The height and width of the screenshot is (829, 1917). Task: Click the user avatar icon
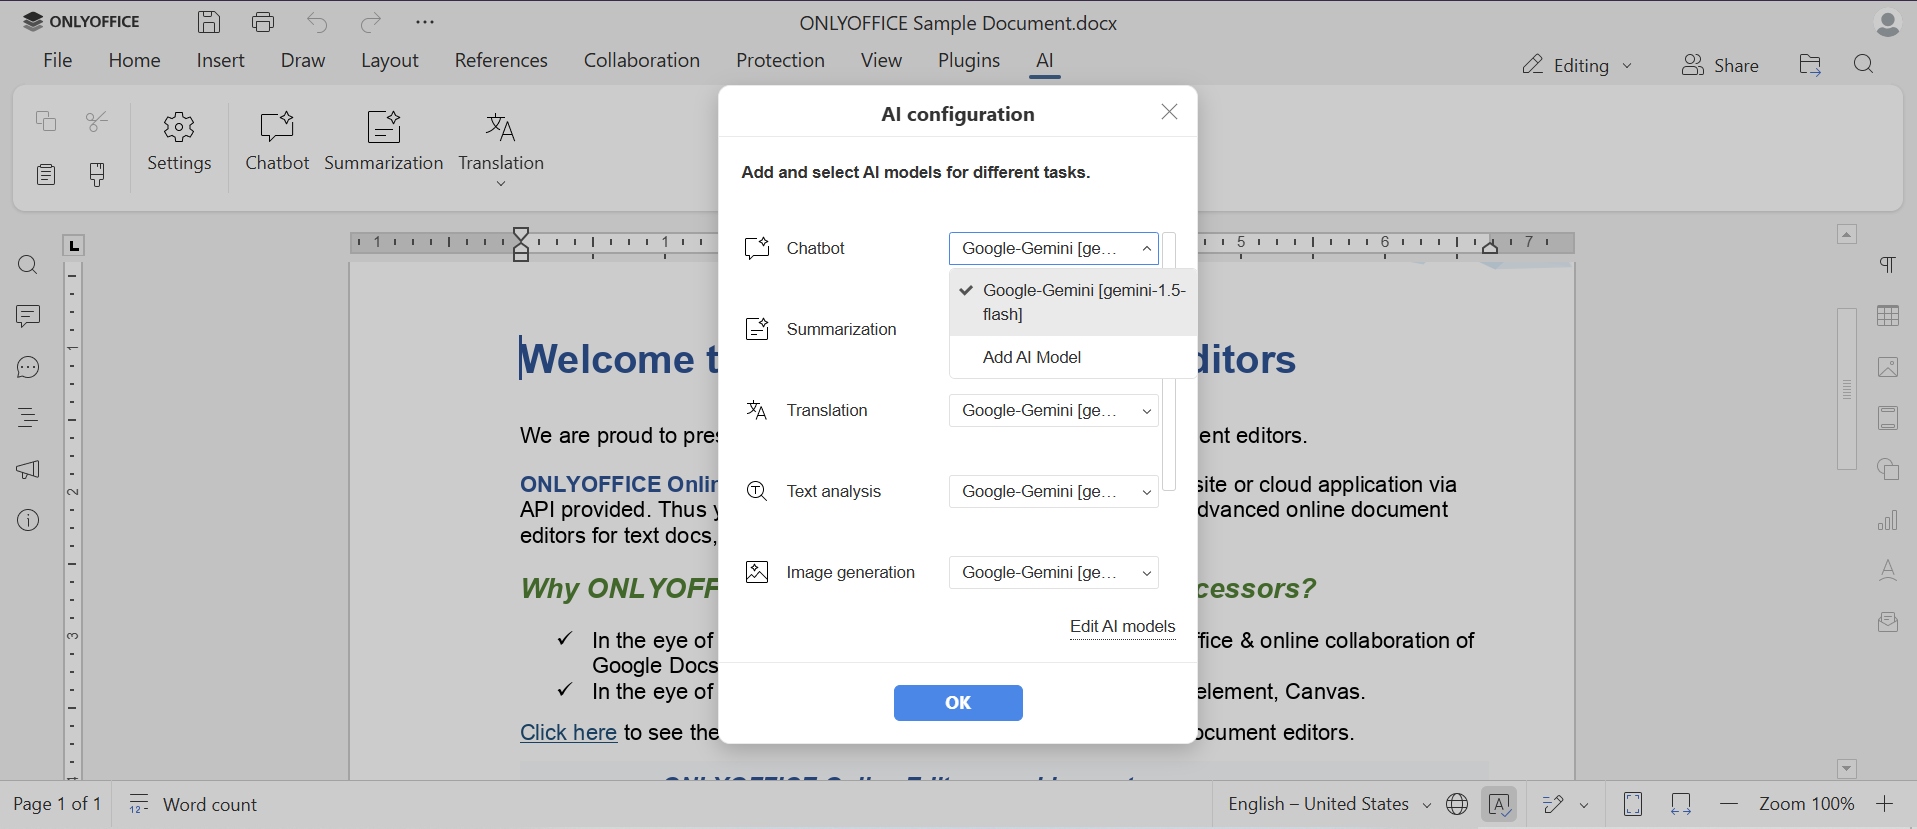[1887, 22]
